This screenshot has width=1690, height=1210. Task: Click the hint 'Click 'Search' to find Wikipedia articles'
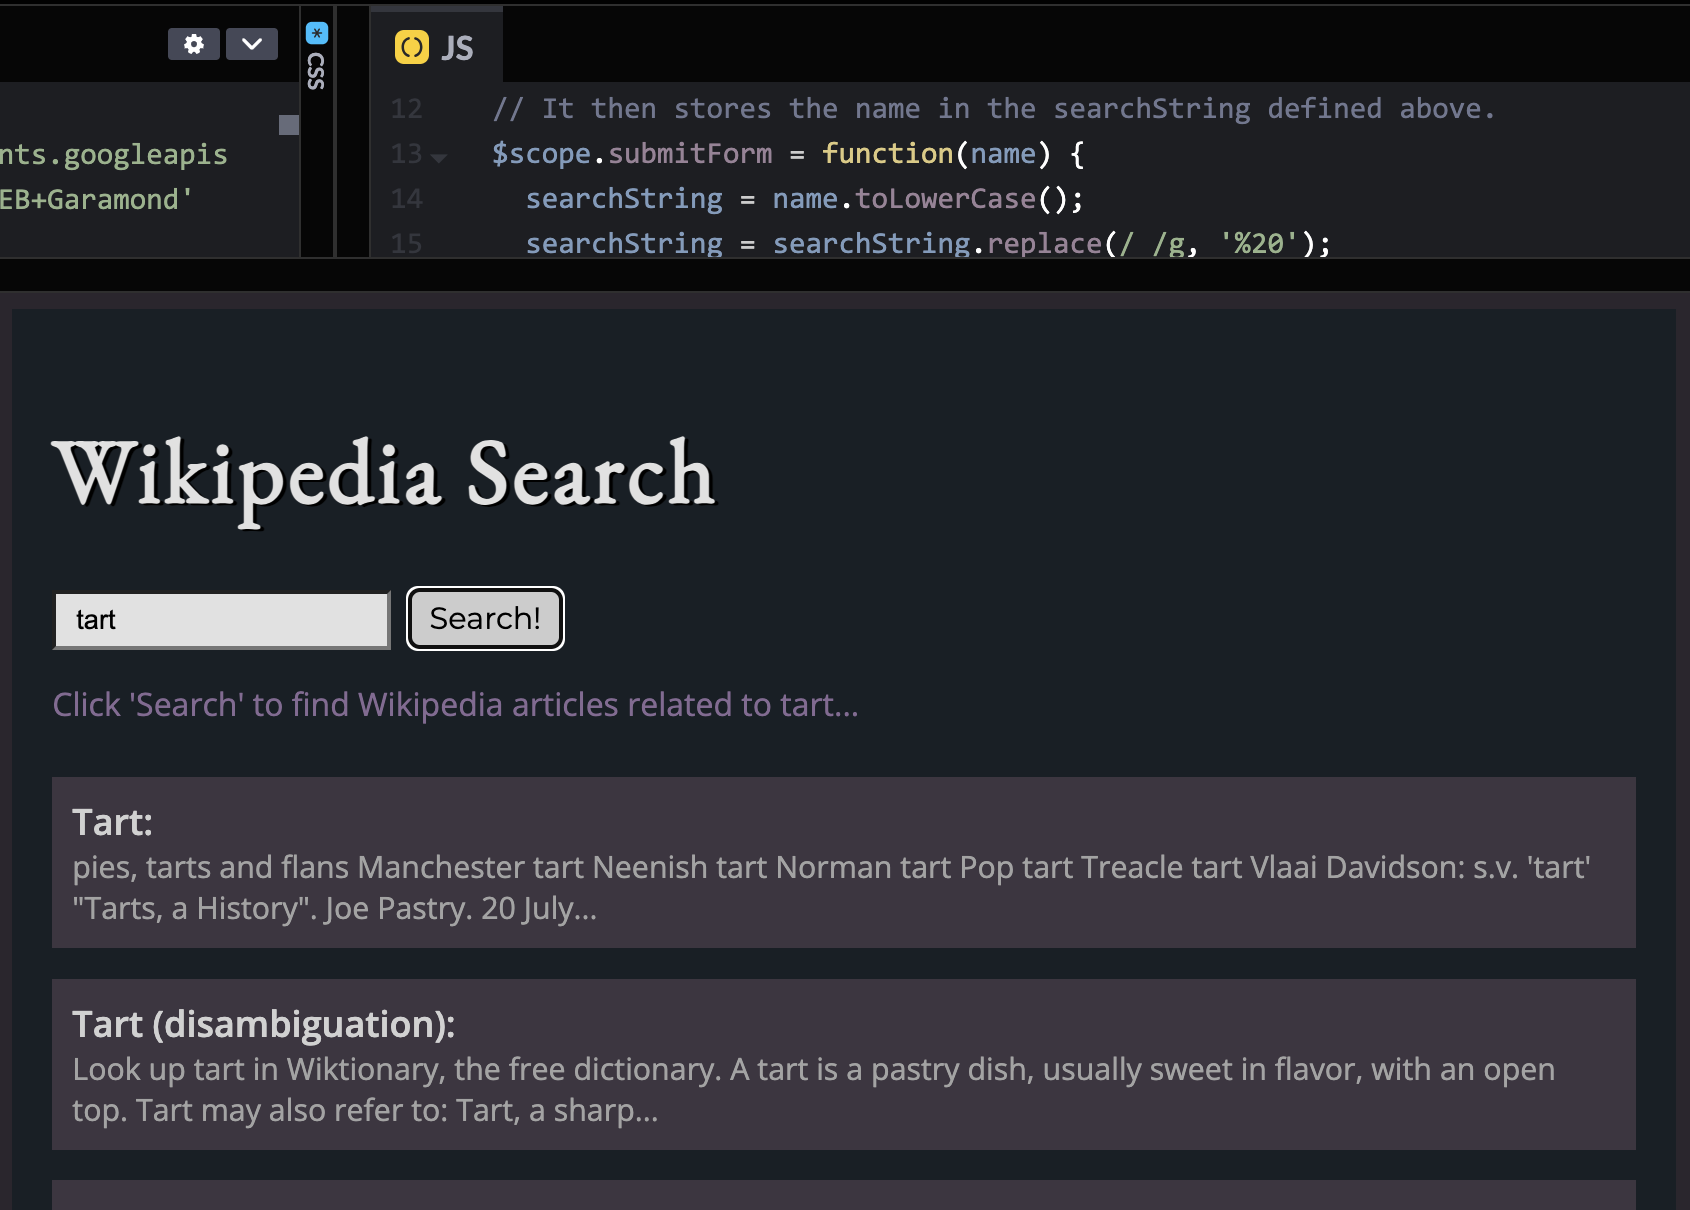click(x=455, y=705)
